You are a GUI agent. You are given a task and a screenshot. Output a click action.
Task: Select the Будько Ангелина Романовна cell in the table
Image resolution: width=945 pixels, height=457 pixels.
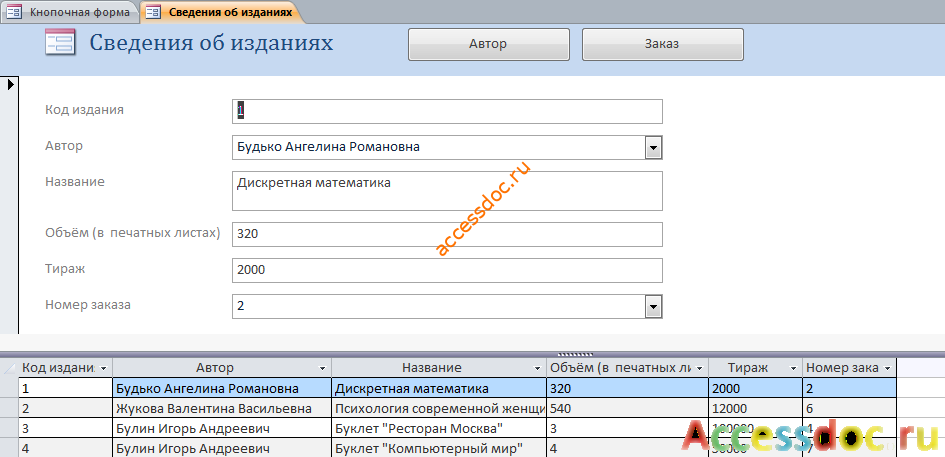[222, 389]
